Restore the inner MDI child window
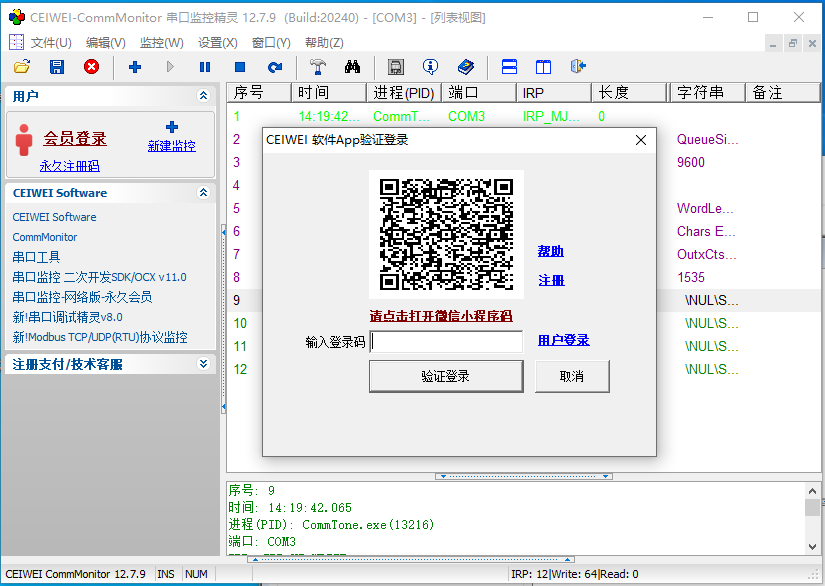 (792, 44)
